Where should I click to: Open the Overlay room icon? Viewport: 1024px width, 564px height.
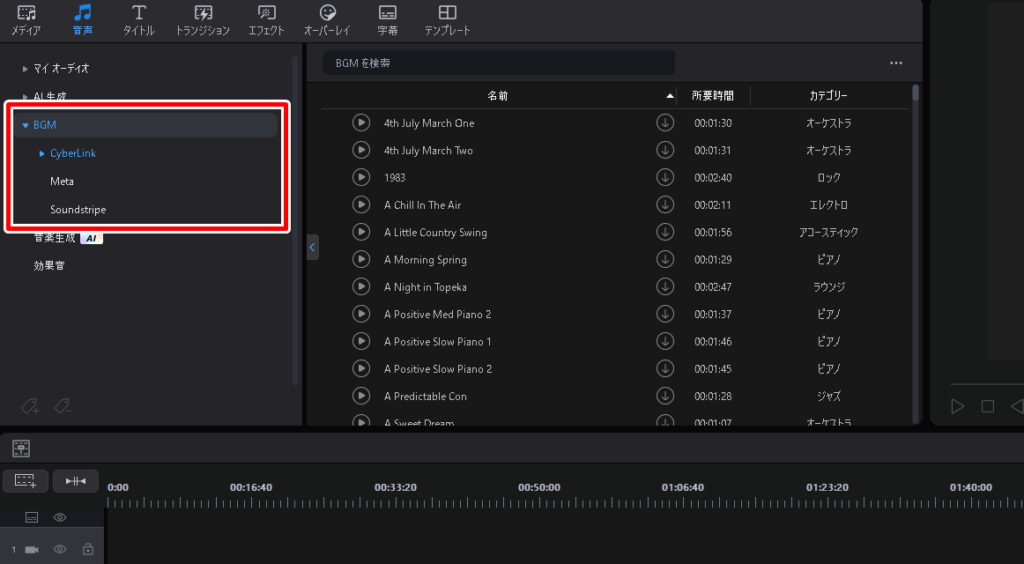click(x=327, y=19)
